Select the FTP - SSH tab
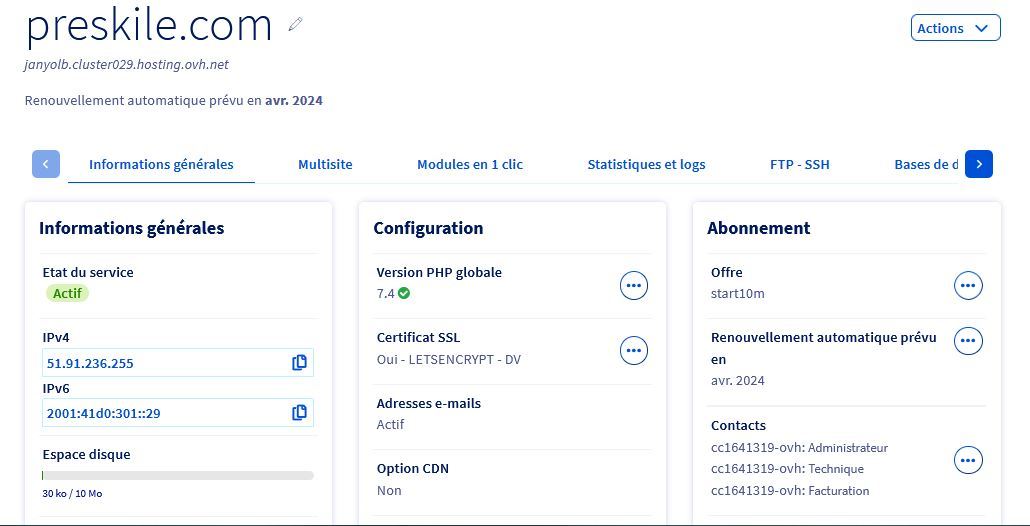Screen dimensions: 1030x526 [799, 164]
